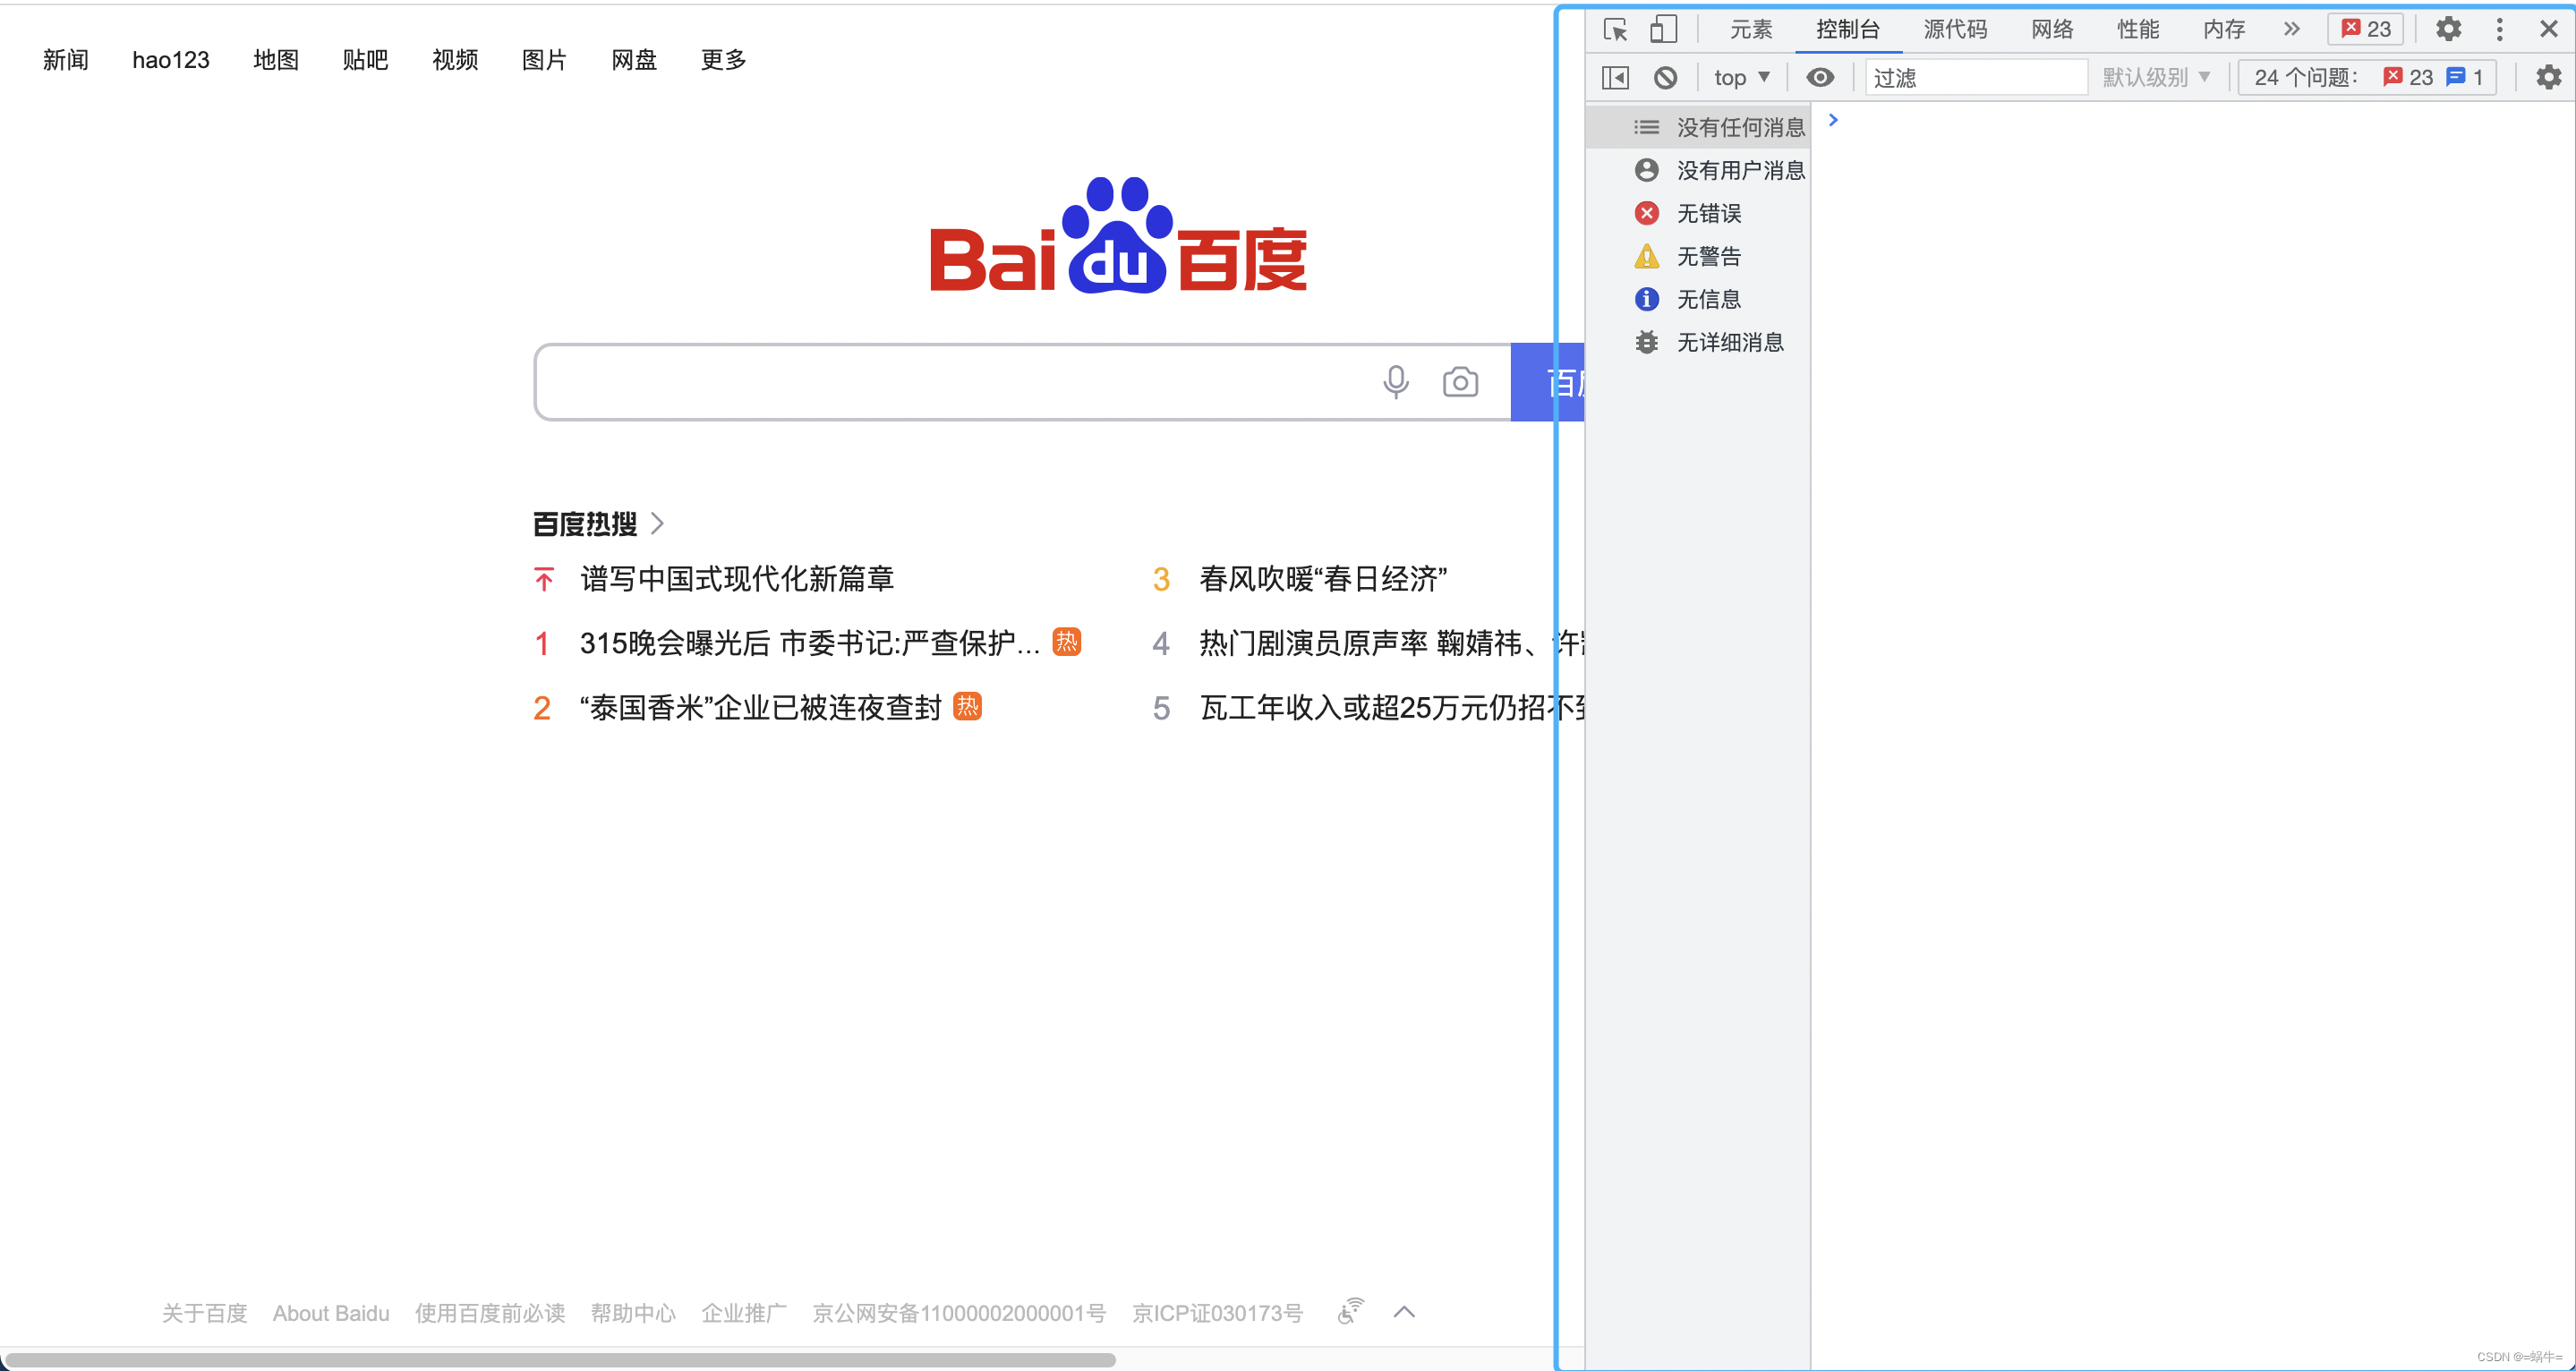Image resolution: width=2576 pixels, height=1371 pixels.
Task: Open hot topic 3 about 春日经济
Action: click(x=1323, y=579)
